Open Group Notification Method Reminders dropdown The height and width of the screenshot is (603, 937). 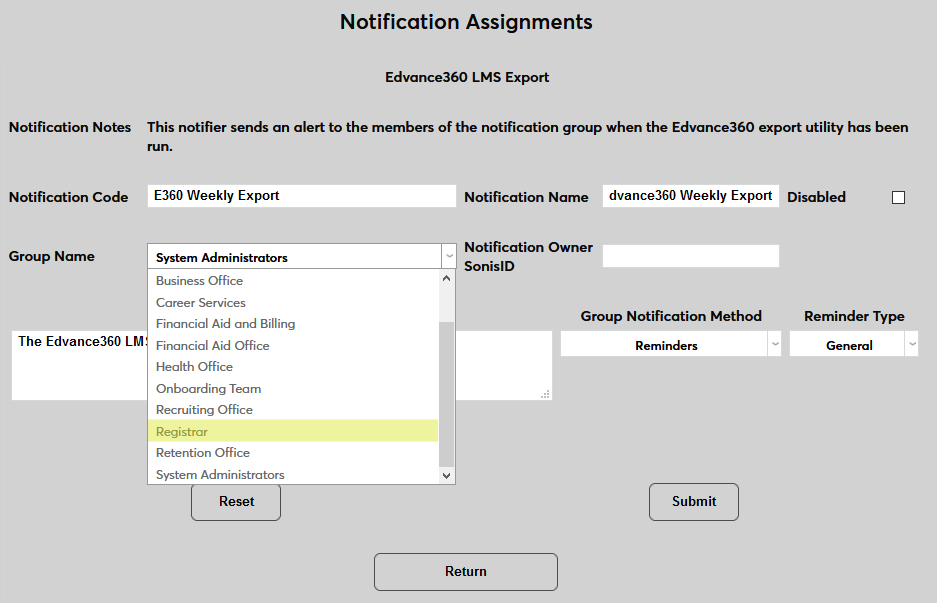pos(670,345)
